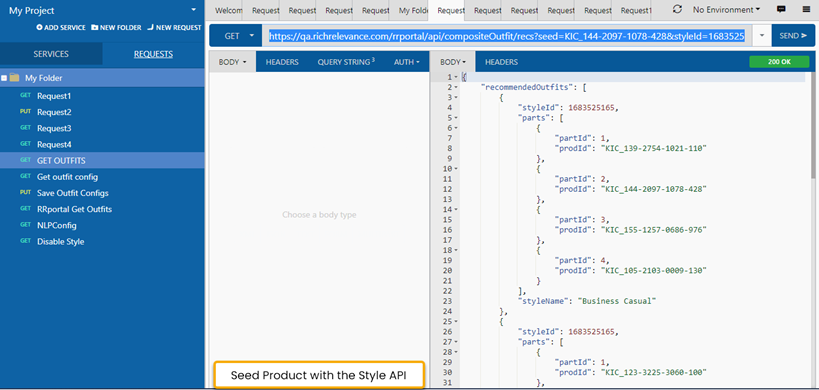Expand the No Environment dropdown
This screenshot has width=819, height=390.
(x=726, y=9)
